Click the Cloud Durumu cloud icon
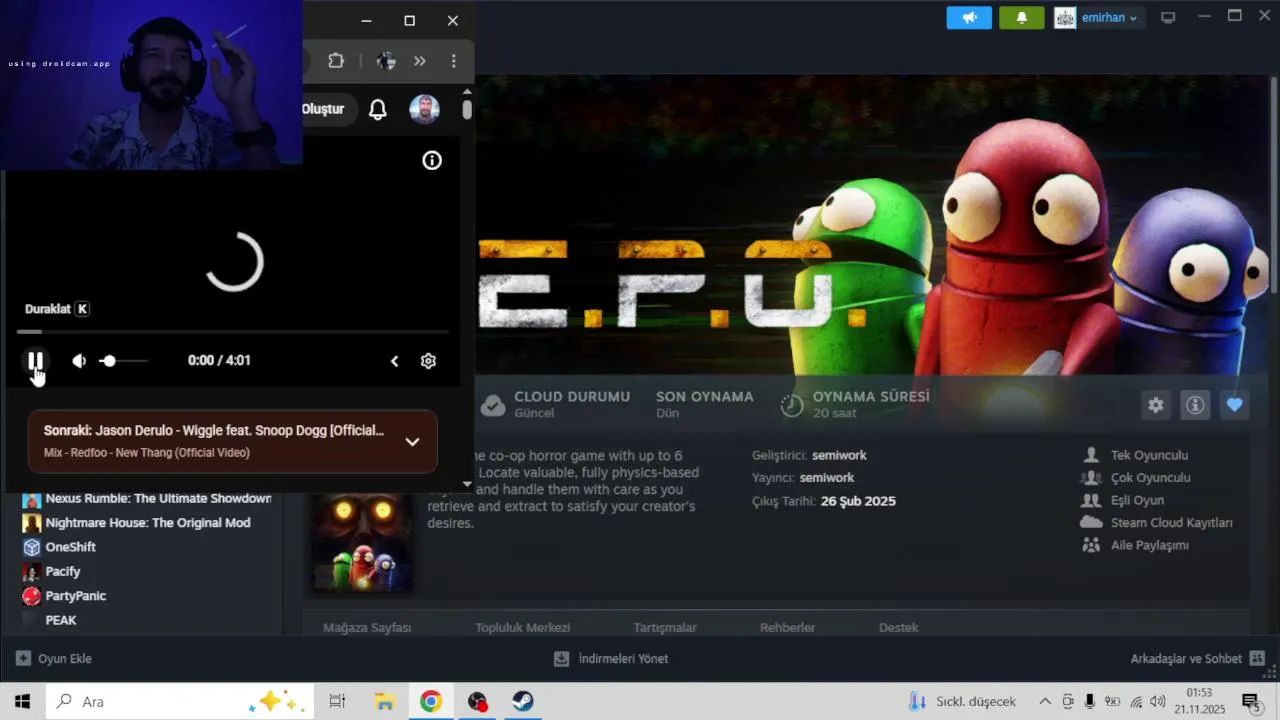Viewport: 1280px width, 720px height. 493,405
